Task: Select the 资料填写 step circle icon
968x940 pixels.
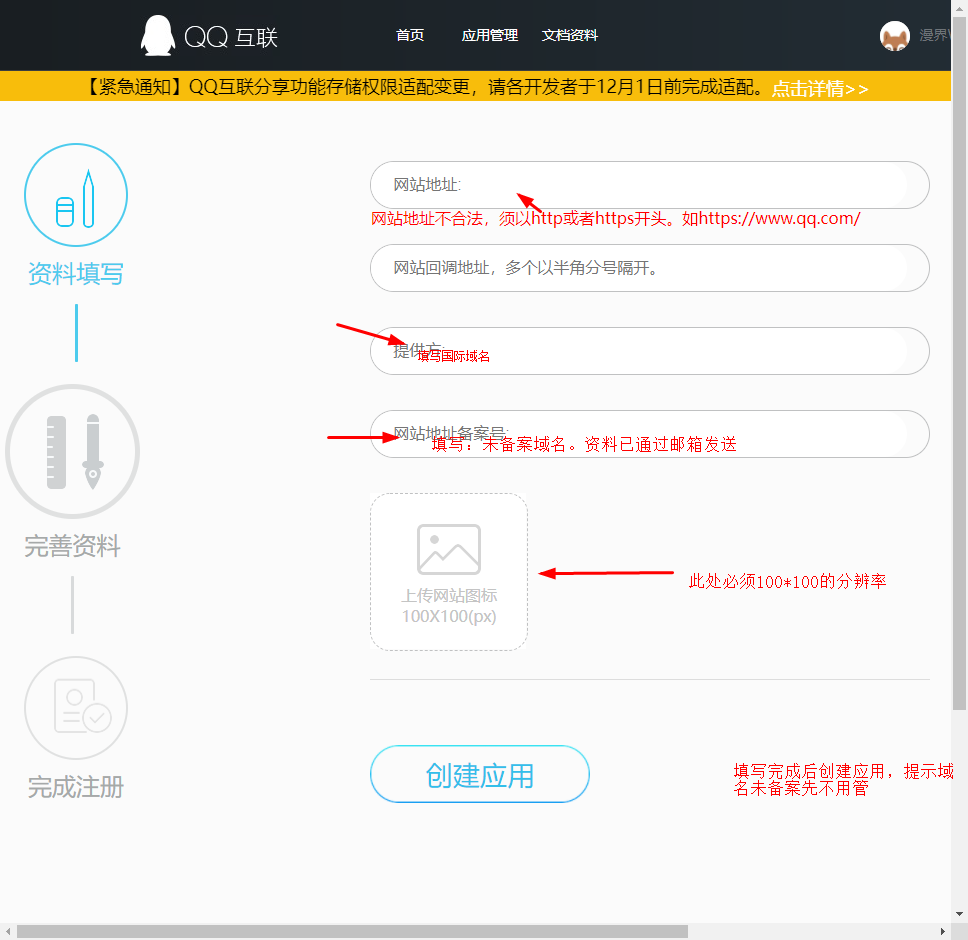Action: (x=76, y=195)
